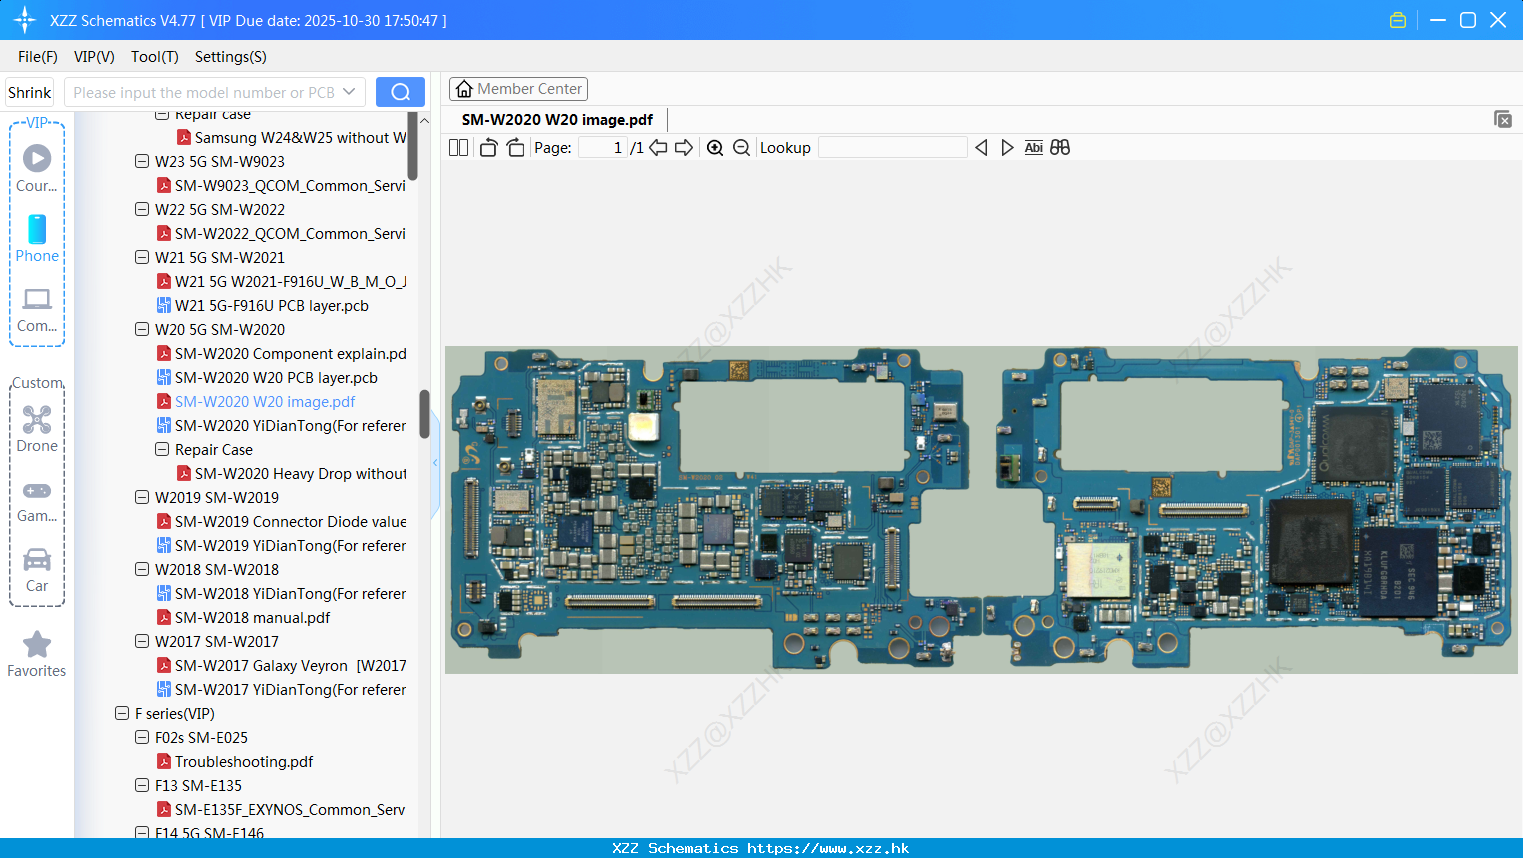Collapse the W23 5G SM-W9023 node
1523x858 pixels.
click(x=142, y=161)
